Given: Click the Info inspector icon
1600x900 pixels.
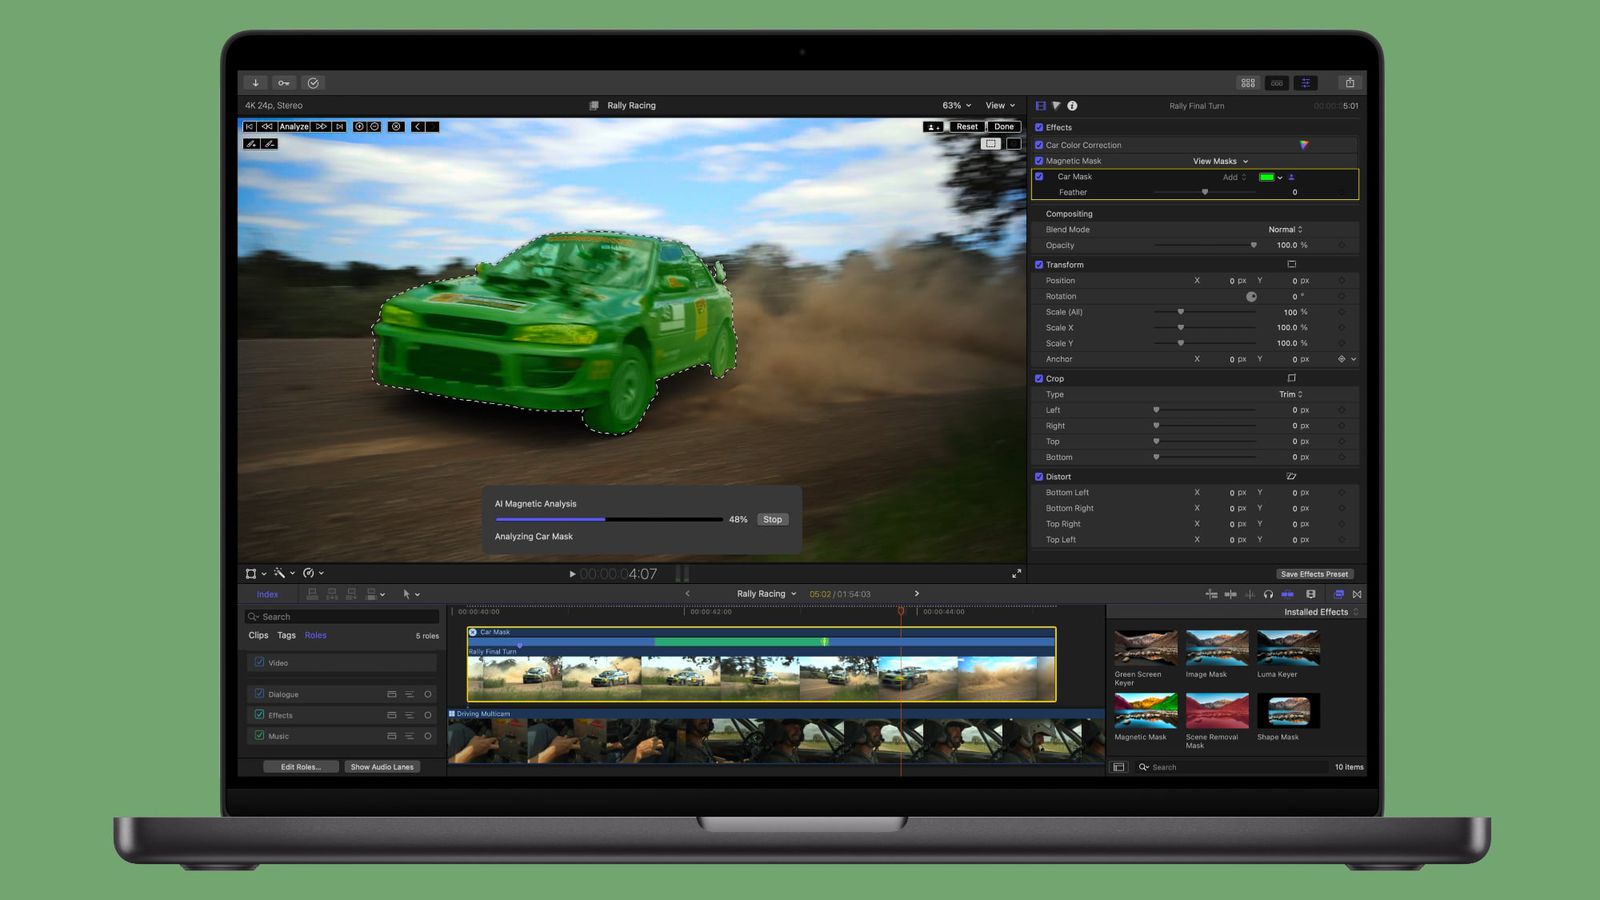Looking at the screenshot, I should coord(1074,105).
